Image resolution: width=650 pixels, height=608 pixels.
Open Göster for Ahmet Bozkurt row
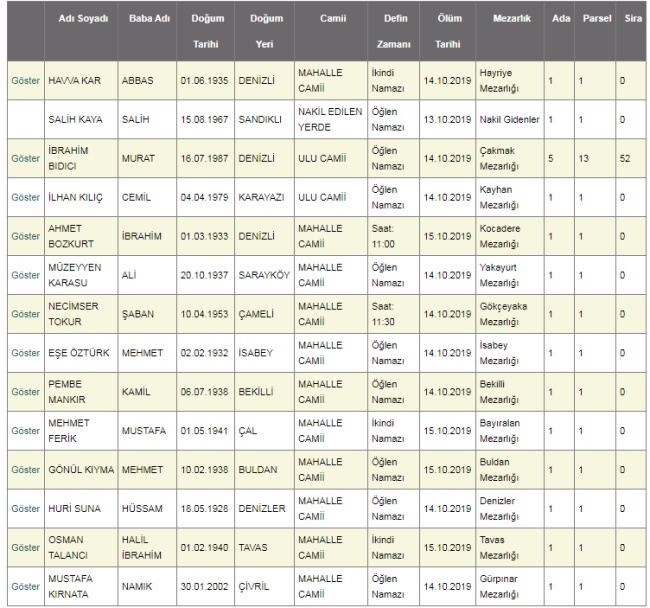tap(25, 236)
